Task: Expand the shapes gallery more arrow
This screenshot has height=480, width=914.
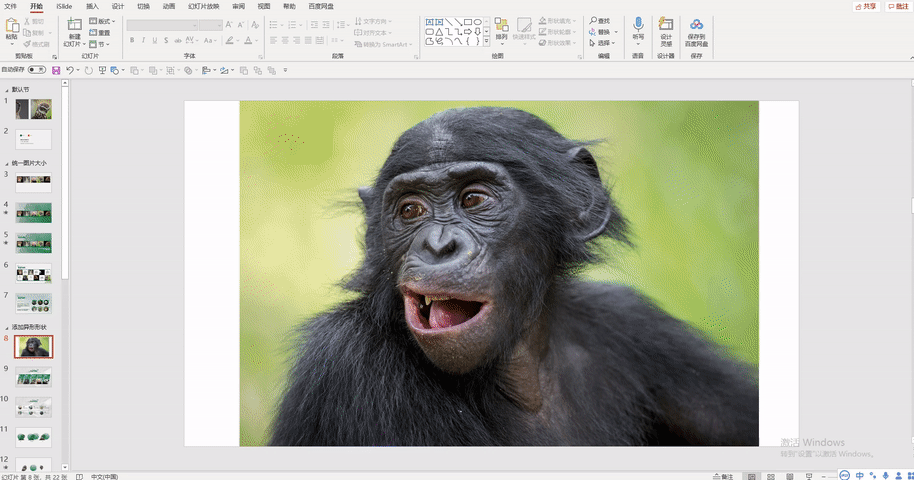Action: coord(487,42)
